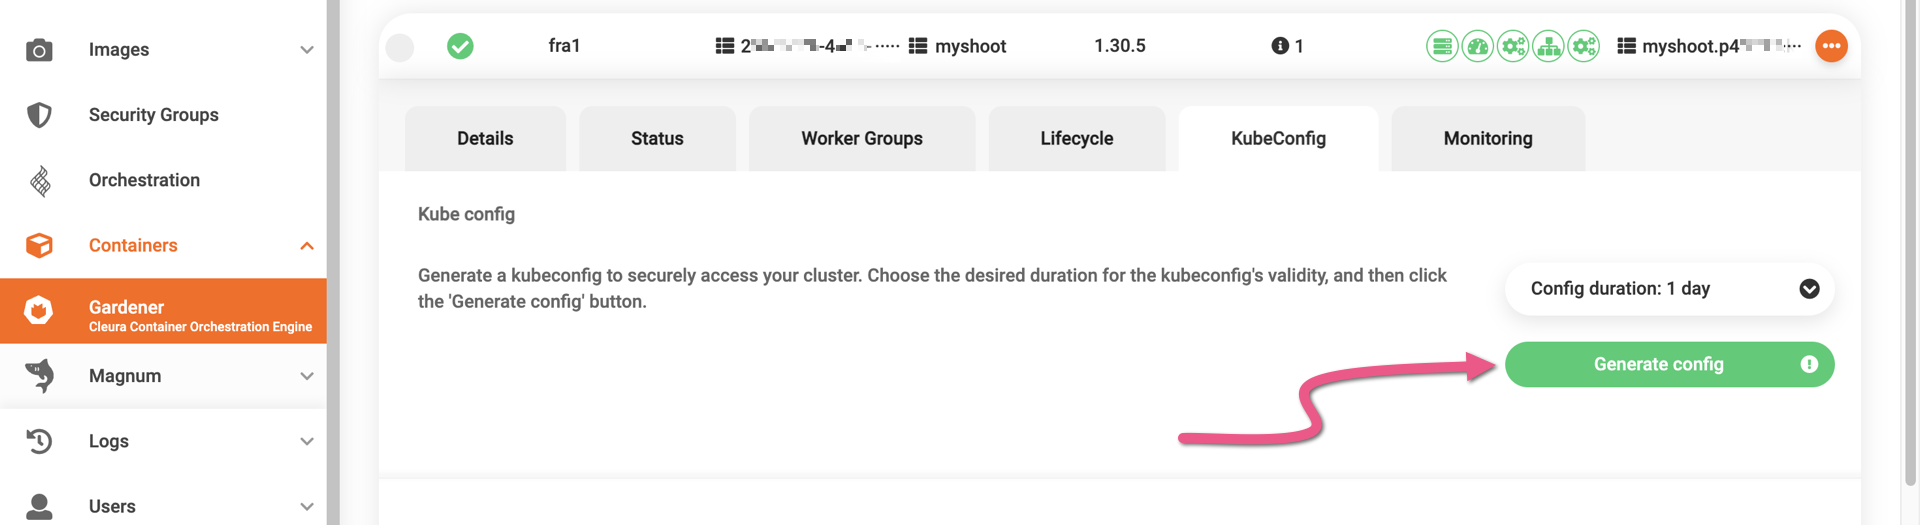Open the Monitoring tab

[x=1487, y=139]
